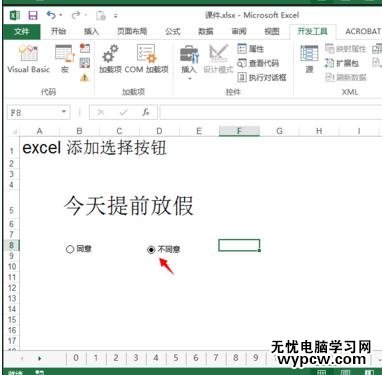Open the XML Source (源) pane
Image resolution: width=382 pixels, height=375 pixels.
pyautogui.click(x=309, y=59)
